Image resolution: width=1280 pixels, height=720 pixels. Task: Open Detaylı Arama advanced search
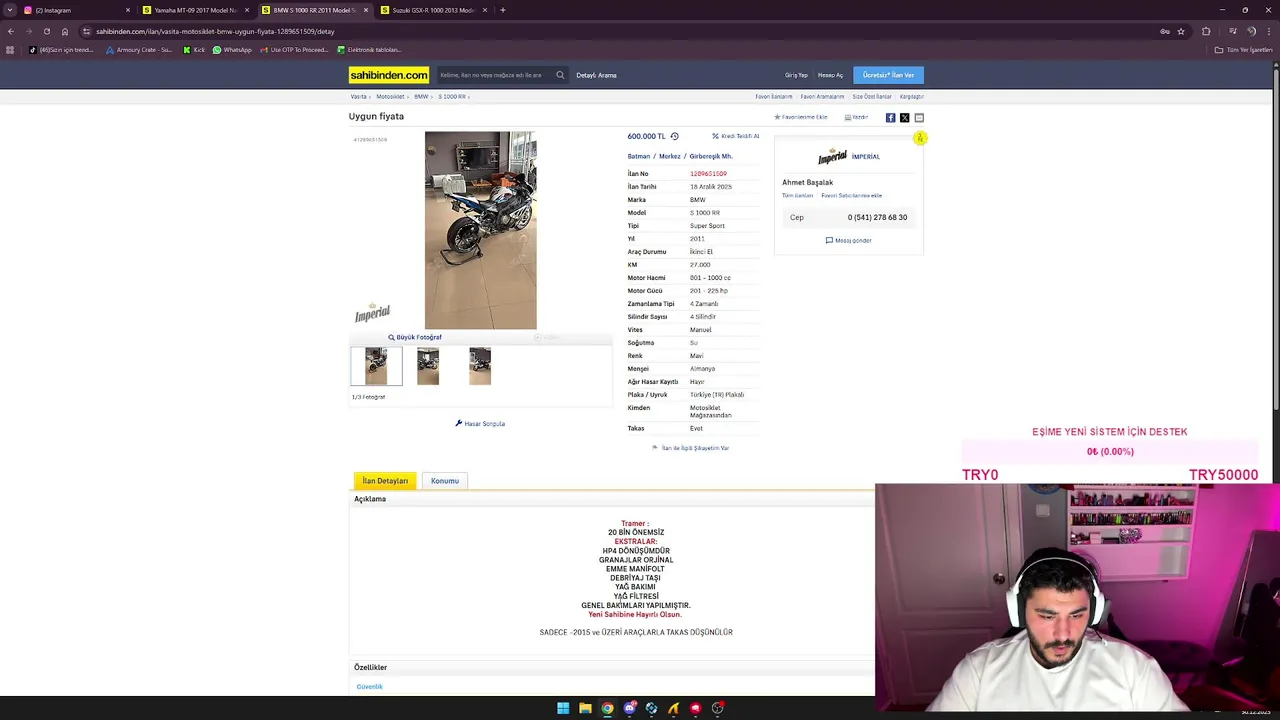pos(596,75)
